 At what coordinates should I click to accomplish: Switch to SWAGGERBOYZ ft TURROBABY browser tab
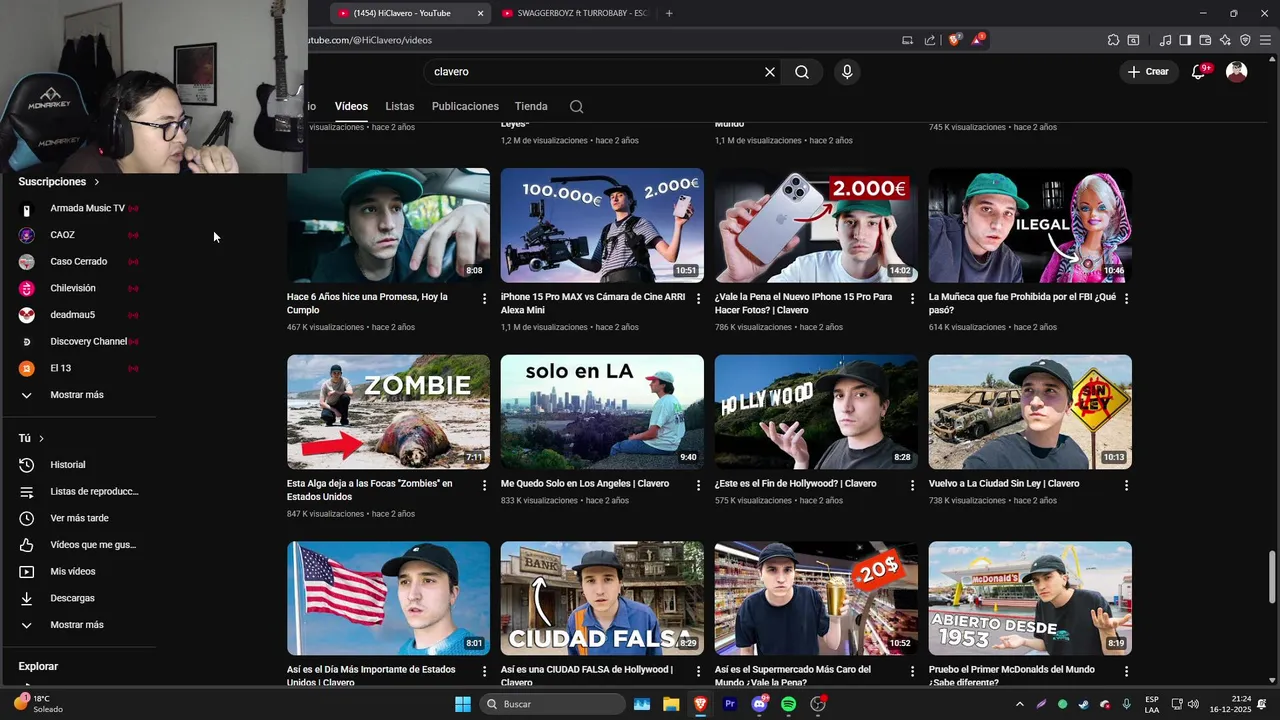point(575,13)
